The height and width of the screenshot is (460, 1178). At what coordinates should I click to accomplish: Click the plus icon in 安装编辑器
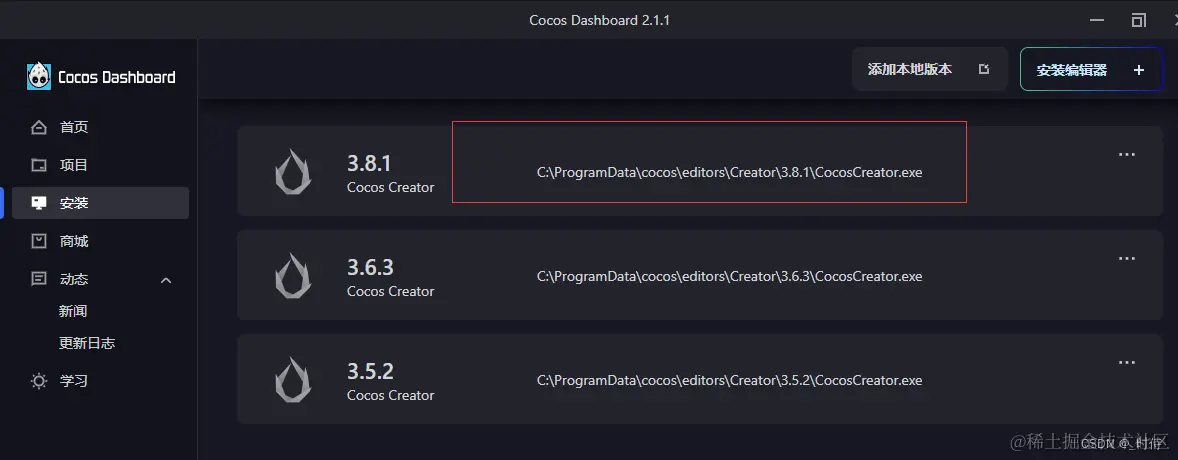click(x=1139, y=70)
